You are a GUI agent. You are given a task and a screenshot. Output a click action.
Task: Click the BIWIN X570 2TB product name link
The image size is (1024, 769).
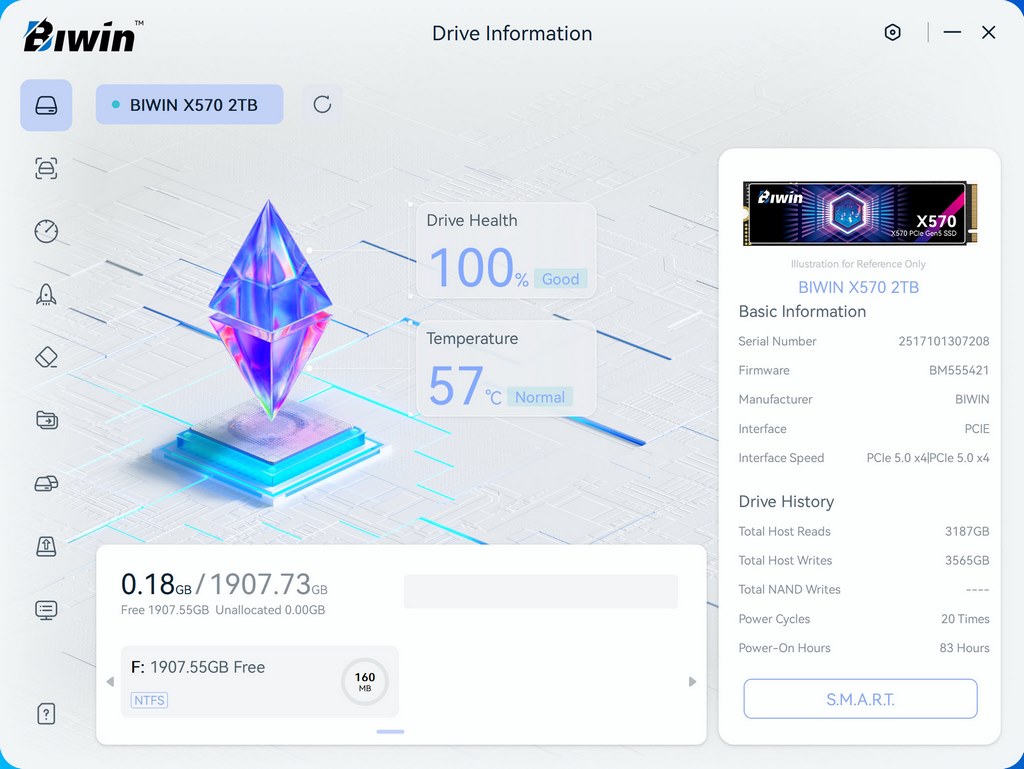coord(858,287)
